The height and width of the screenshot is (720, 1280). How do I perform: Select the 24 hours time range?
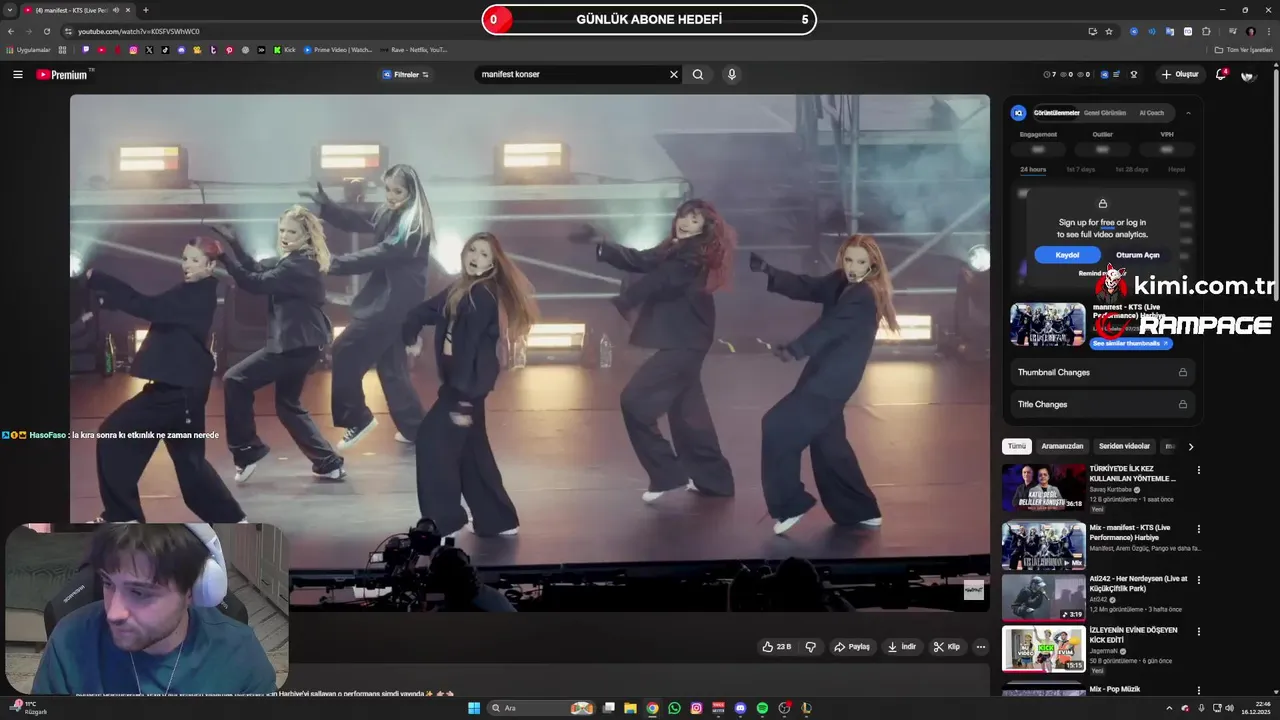[x=1033, y=170]
